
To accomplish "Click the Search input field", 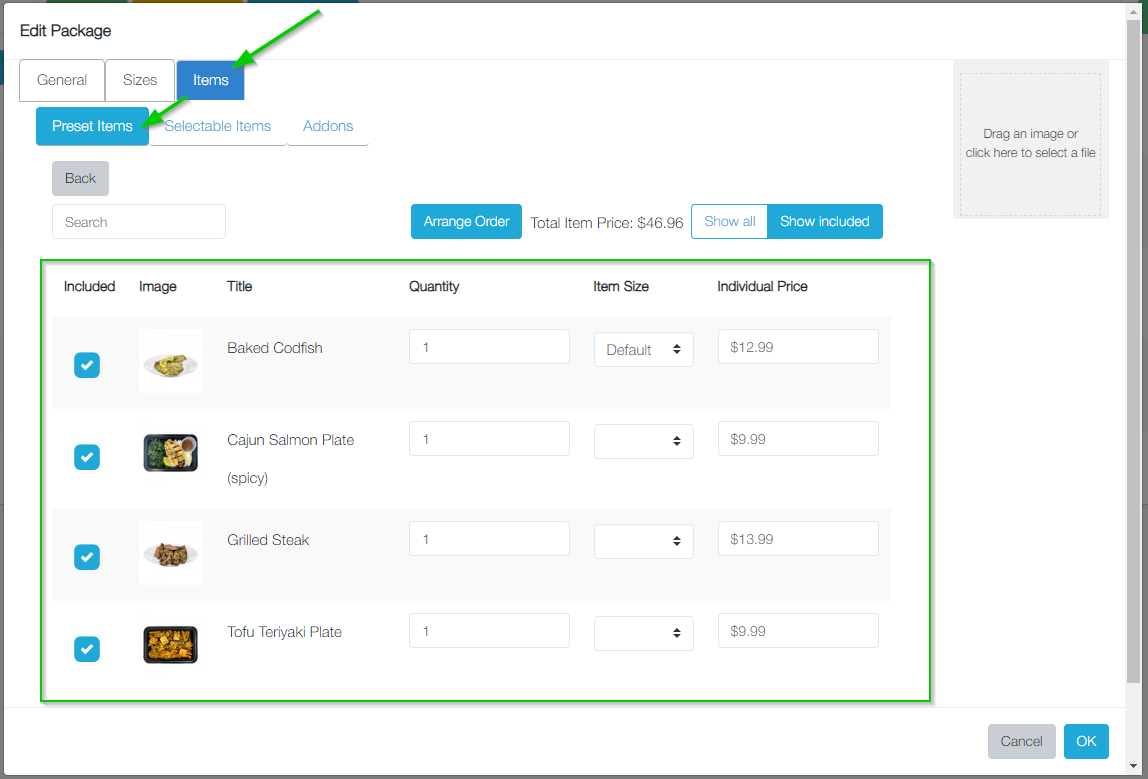I will pos(138,222).
